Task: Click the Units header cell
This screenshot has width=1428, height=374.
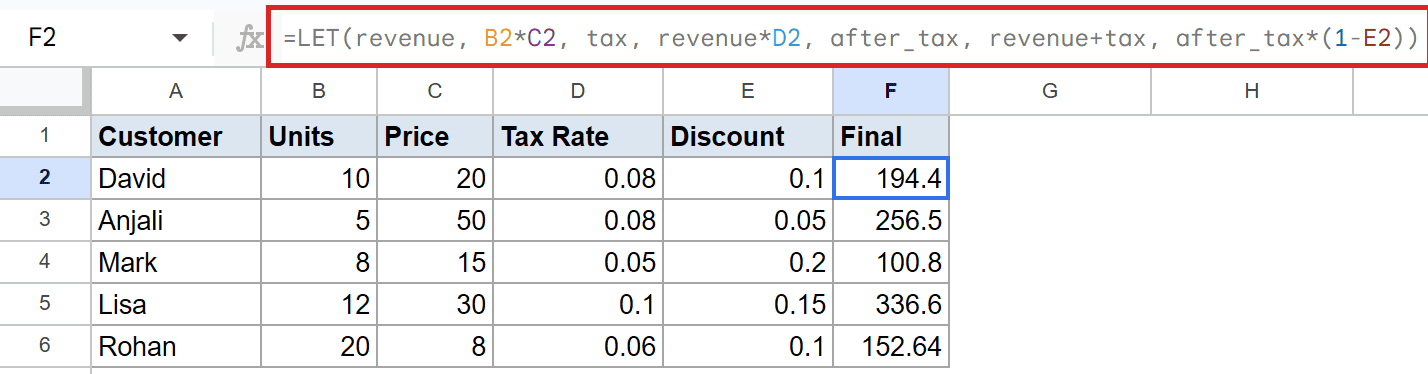Action: point(319,136)
